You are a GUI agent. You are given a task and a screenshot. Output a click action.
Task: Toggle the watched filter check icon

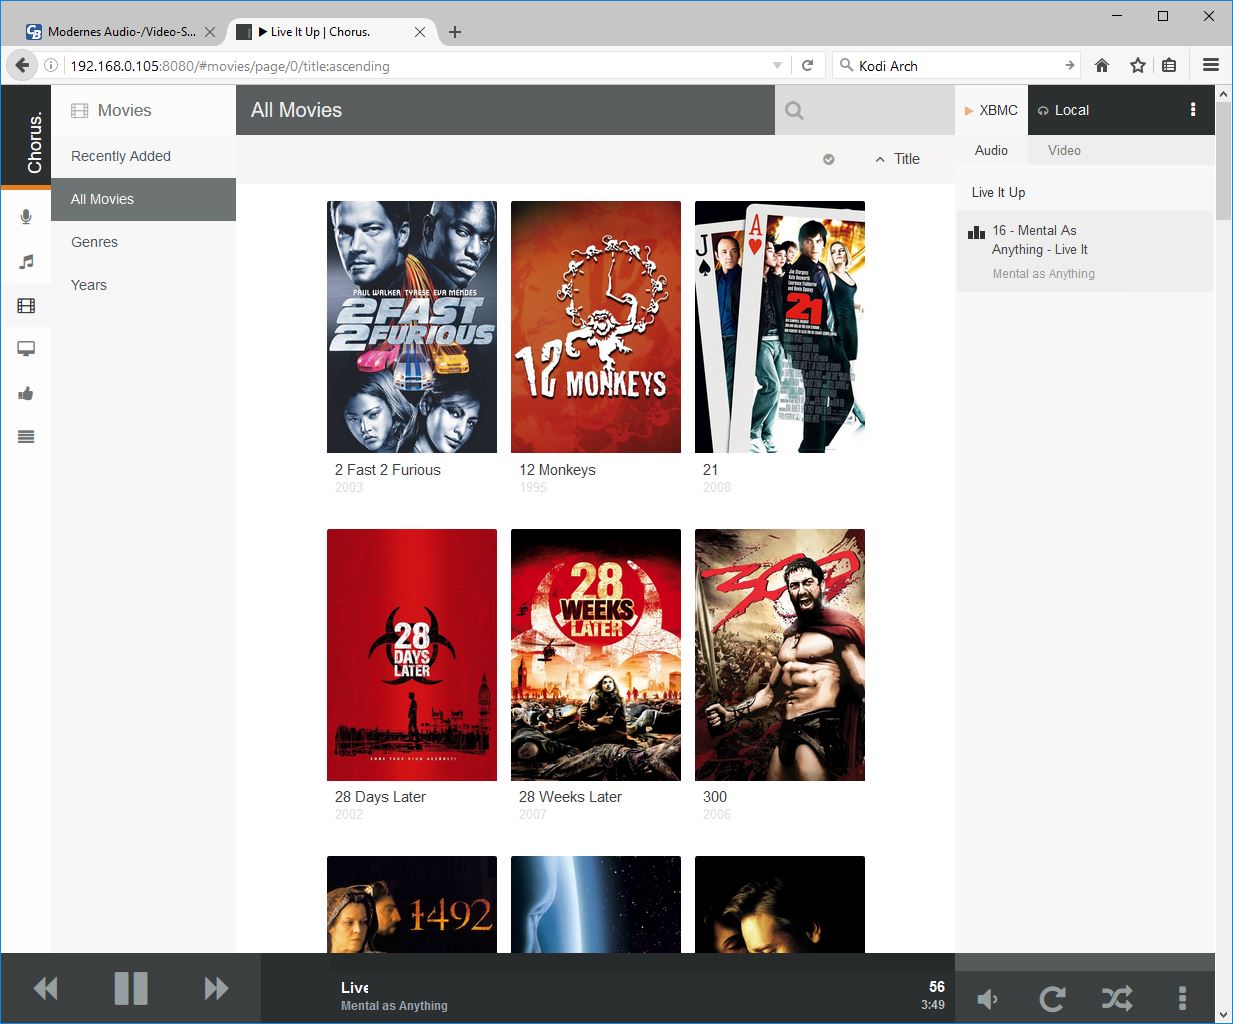click(828, 159)
